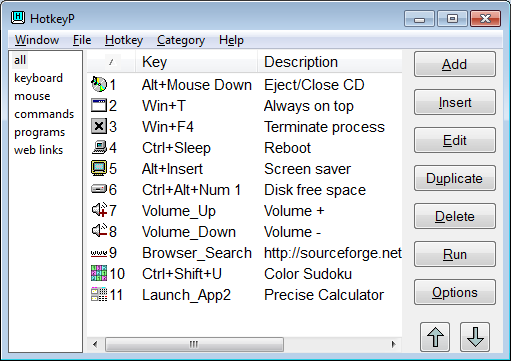
Task: Toggle sort order on number column header
Action: [111, 62]
